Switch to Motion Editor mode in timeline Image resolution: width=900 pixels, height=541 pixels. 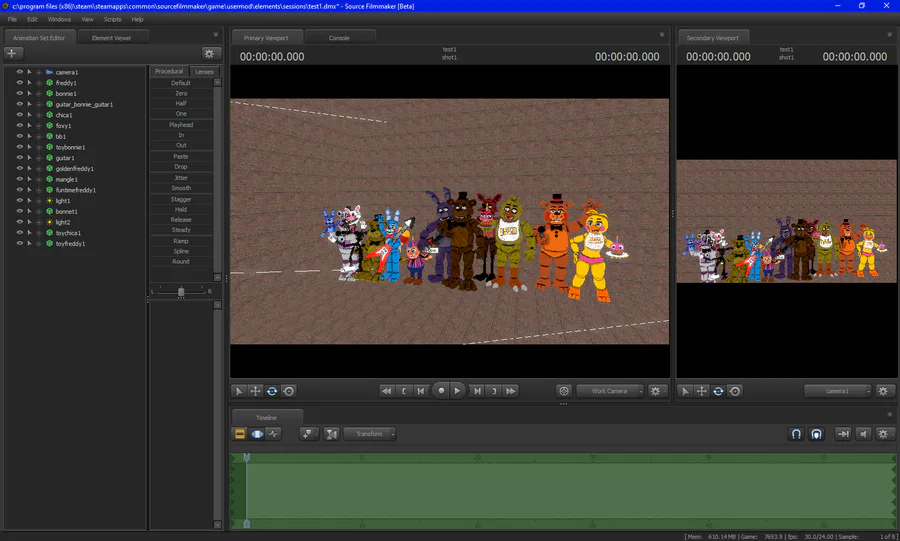257,434
